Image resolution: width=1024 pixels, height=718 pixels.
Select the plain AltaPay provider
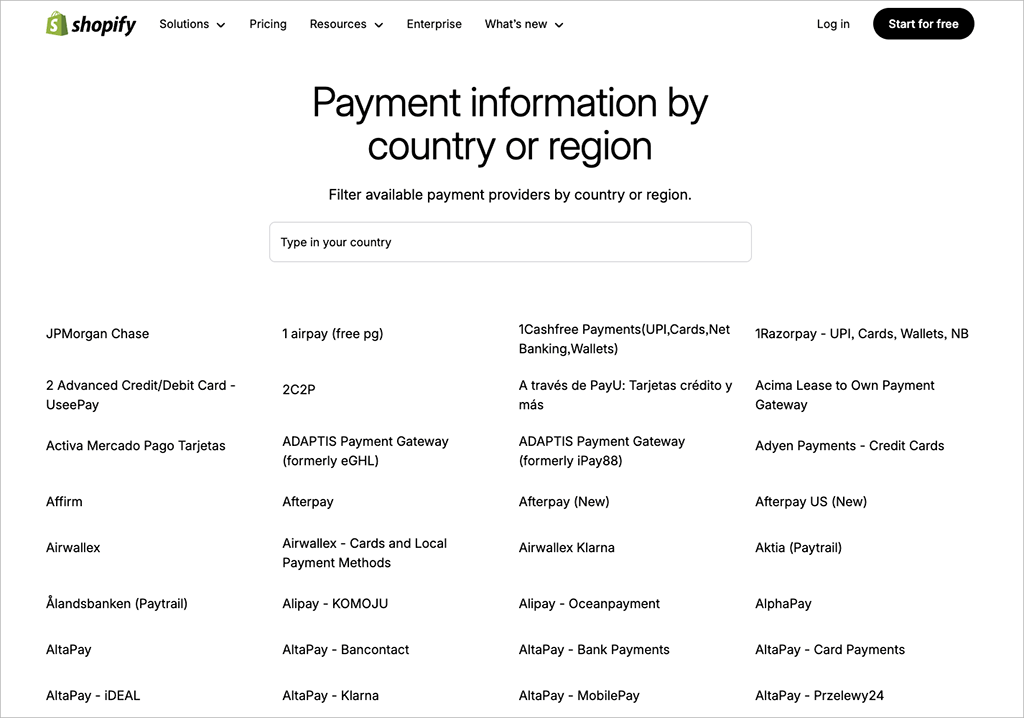(x=69, y=650)
